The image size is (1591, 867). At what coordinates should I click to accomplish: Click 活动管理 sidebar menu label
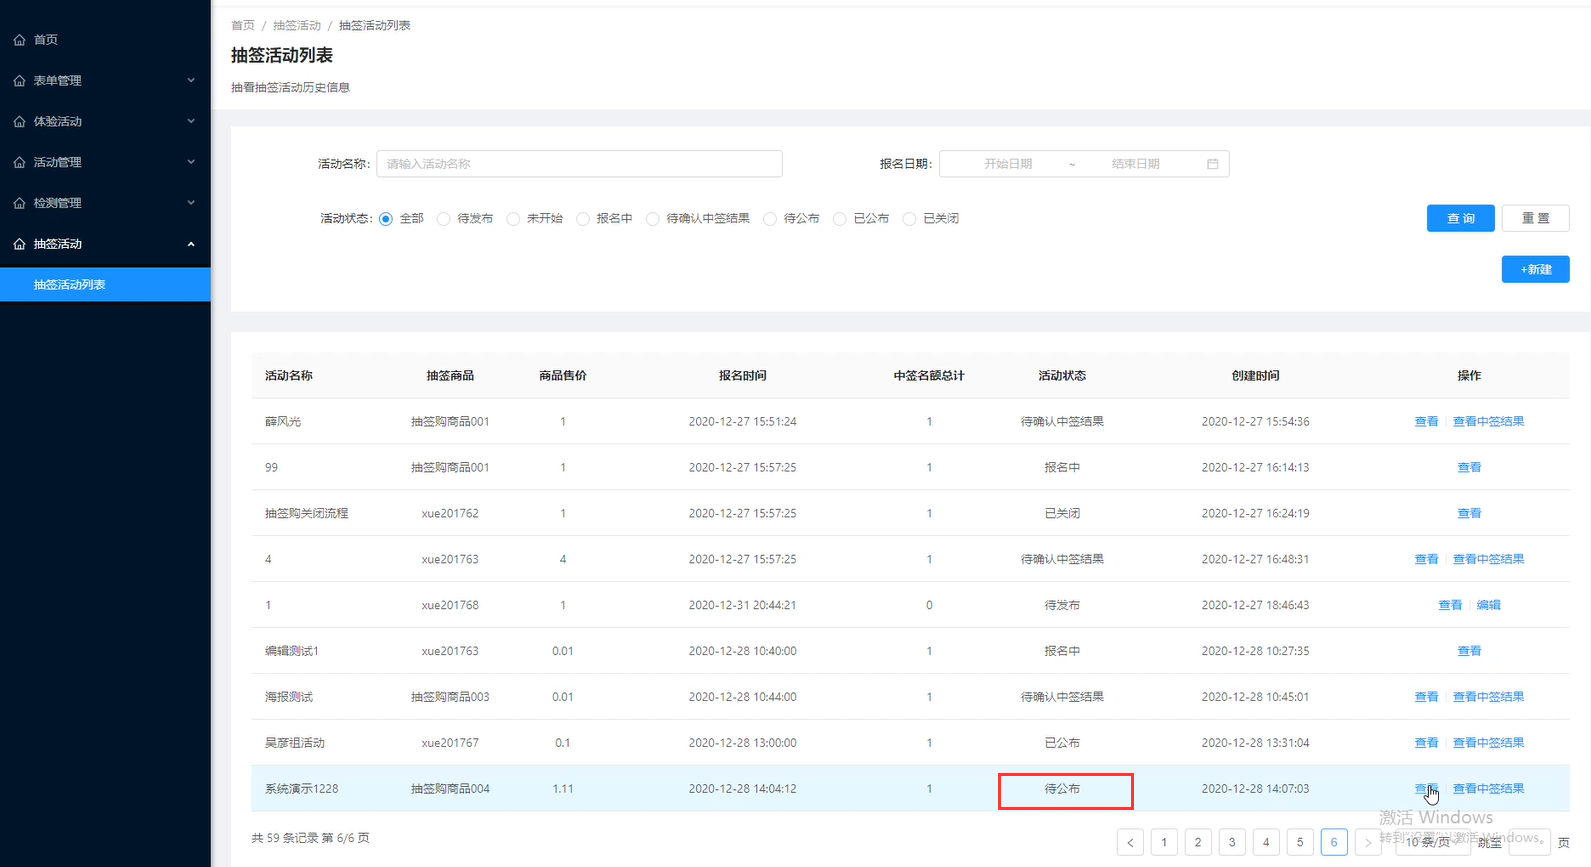pos(58,162)
